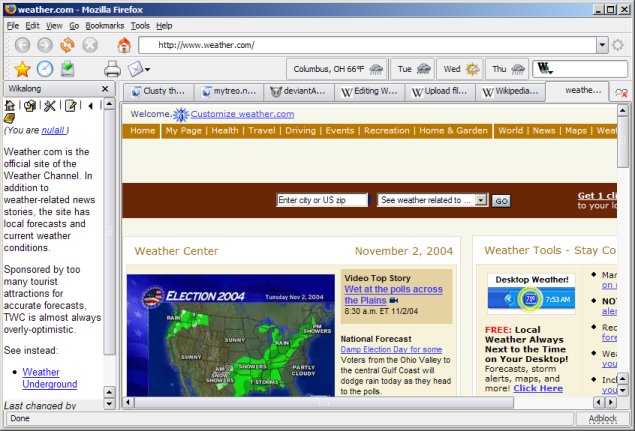The image size is (635, 431).
Task: Go back using the Back arrow button
Action: (x=22, y=45)
